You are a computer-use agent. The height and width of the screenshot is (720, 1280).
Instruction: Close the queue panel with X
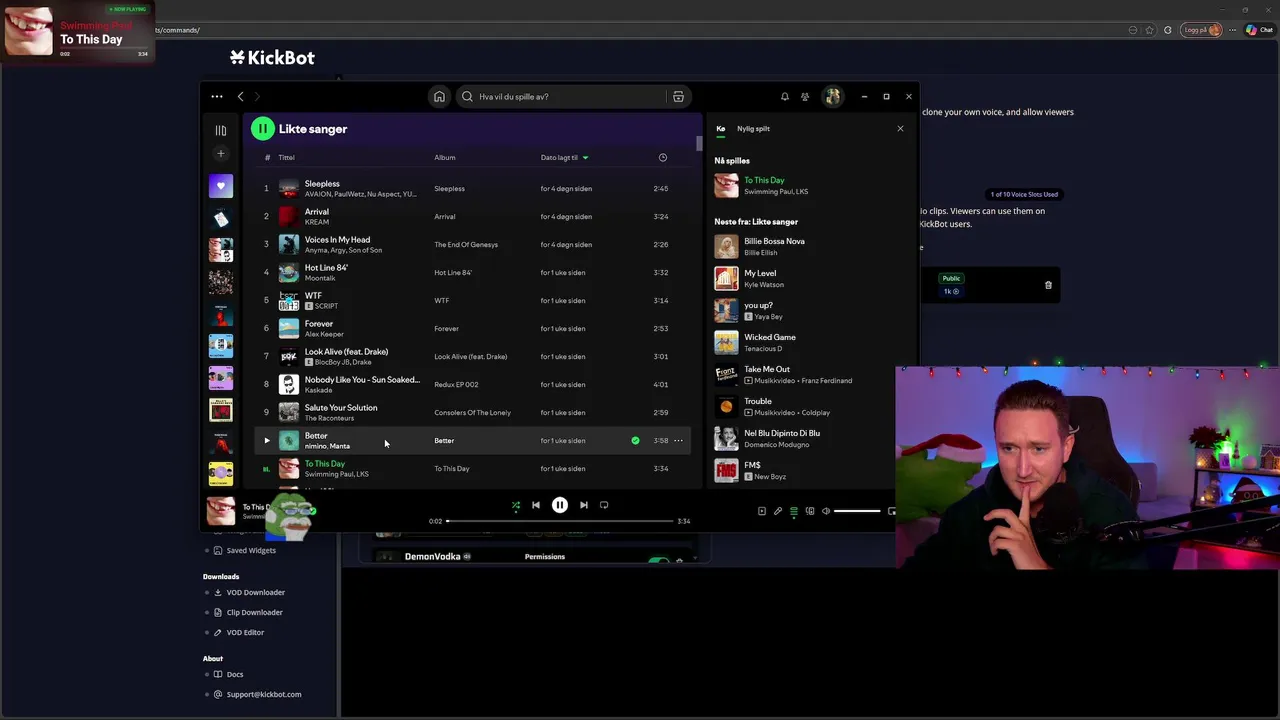[x=900, y=128]
